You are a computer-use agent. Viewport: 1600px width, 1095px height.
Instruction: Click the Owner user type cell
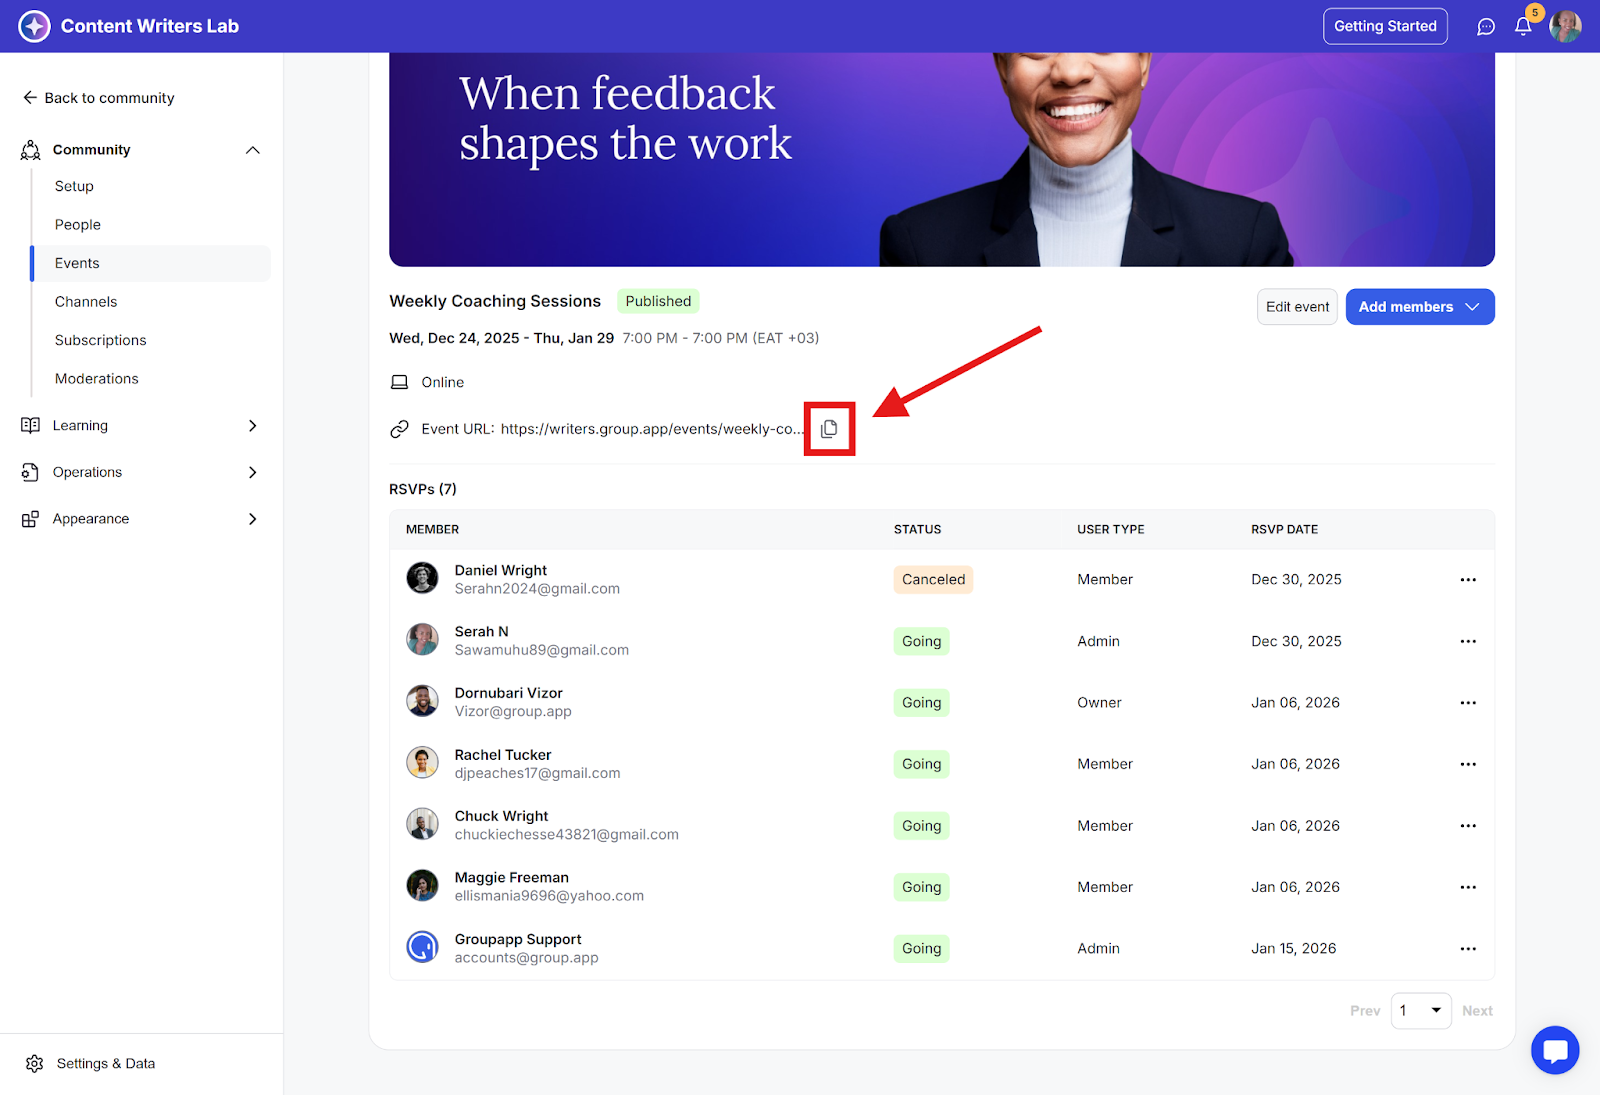pos(1099,703)
